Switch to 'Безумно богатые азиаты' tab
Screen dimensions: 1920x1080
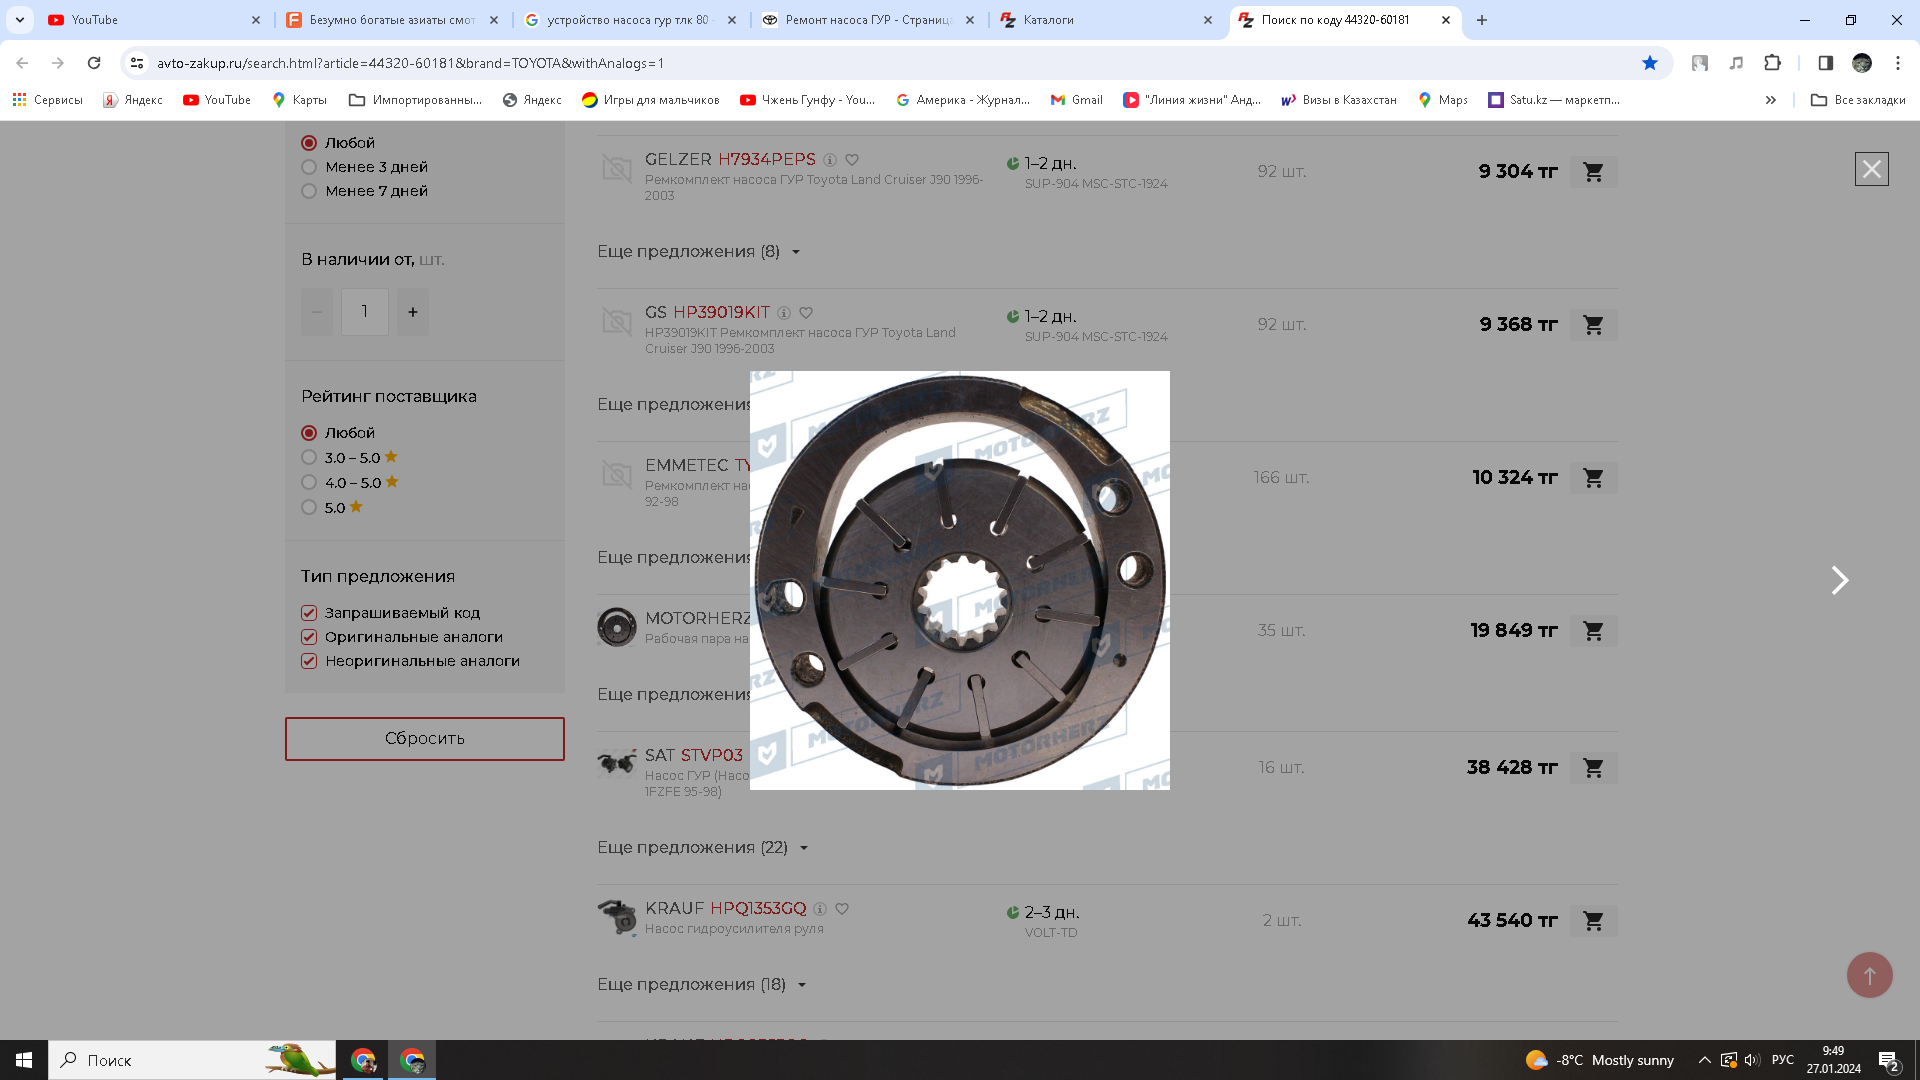point(393,20)
